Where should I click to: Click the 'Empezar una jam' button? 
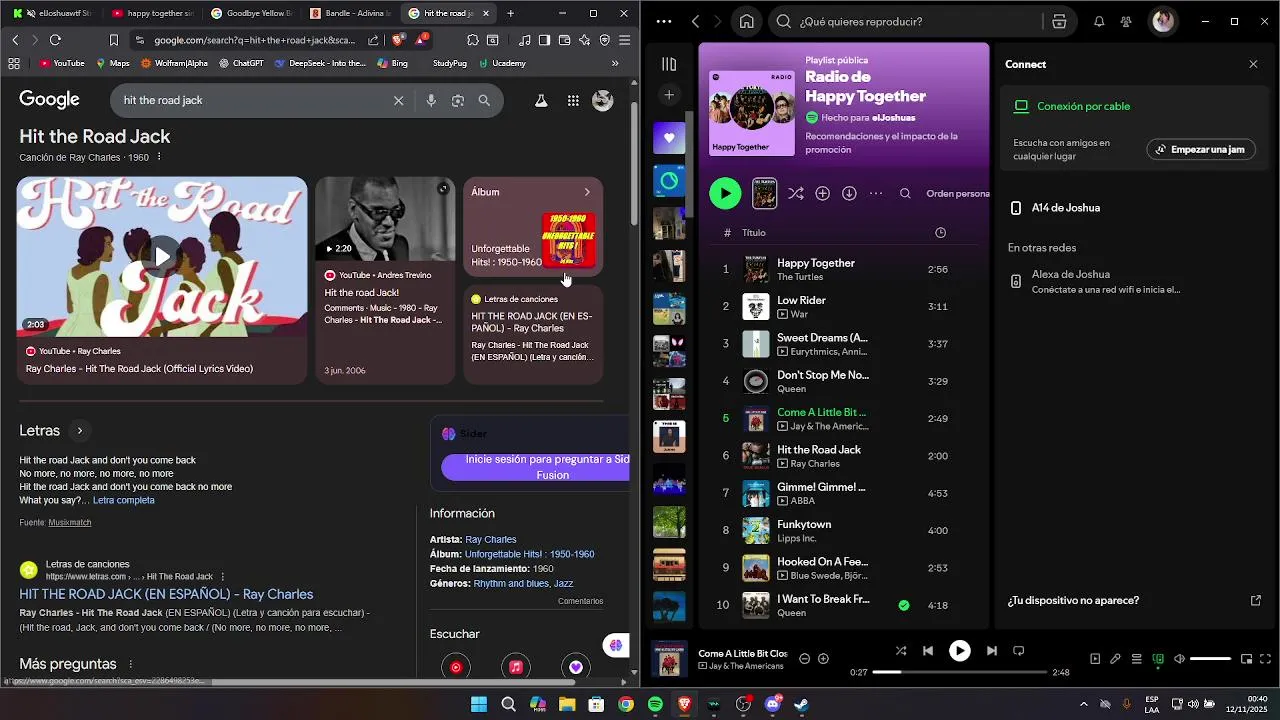coord(1200,149)
